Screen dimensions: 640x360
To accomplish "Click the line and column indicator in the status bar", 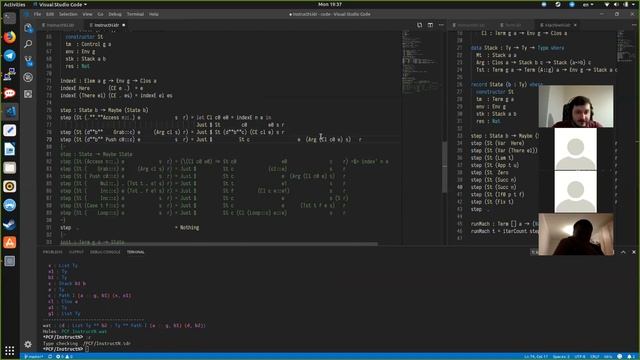I will [536, 356].
